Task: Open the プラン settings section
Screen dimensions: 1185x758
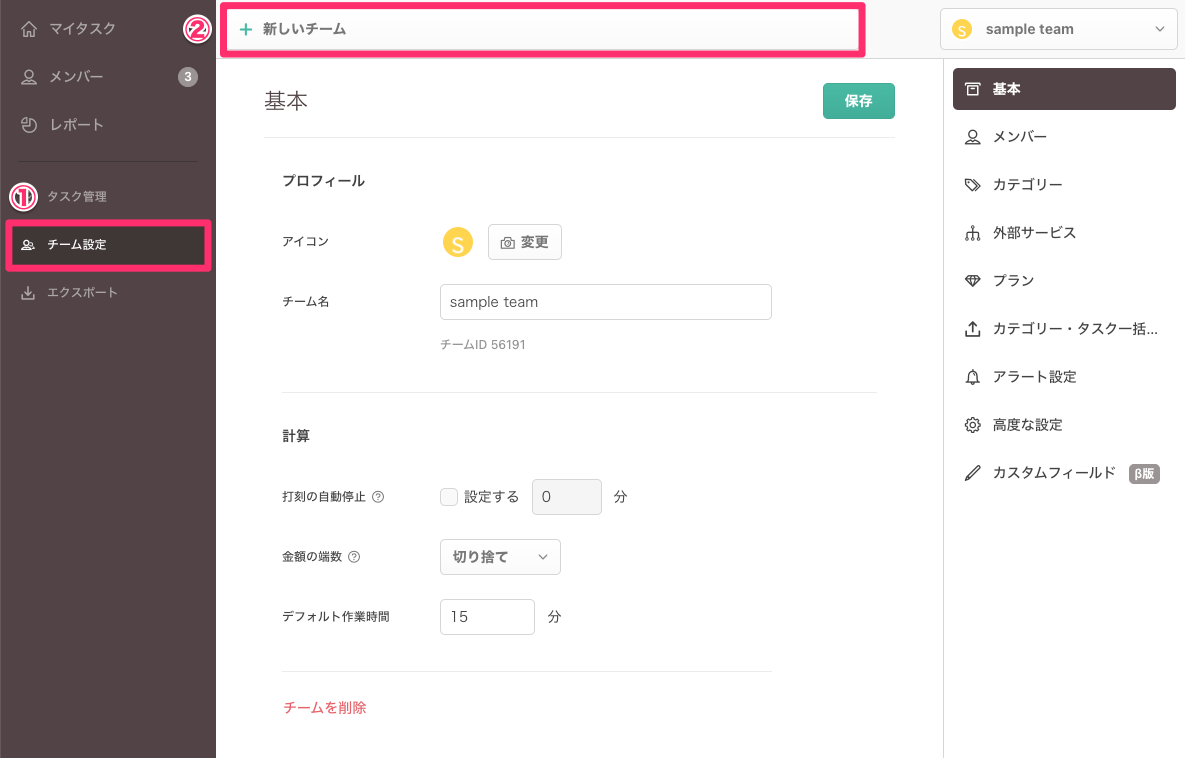Action: coord(1013,281)
